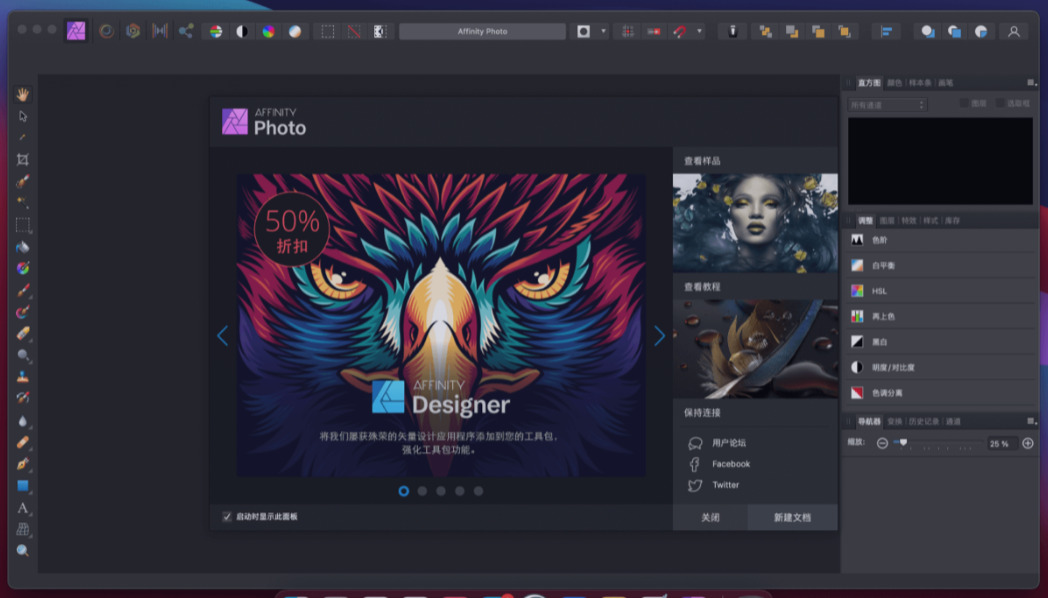Select the Zoom magnifier tool
Viewport: 1048px width, 598px height.
coord(23,551)
